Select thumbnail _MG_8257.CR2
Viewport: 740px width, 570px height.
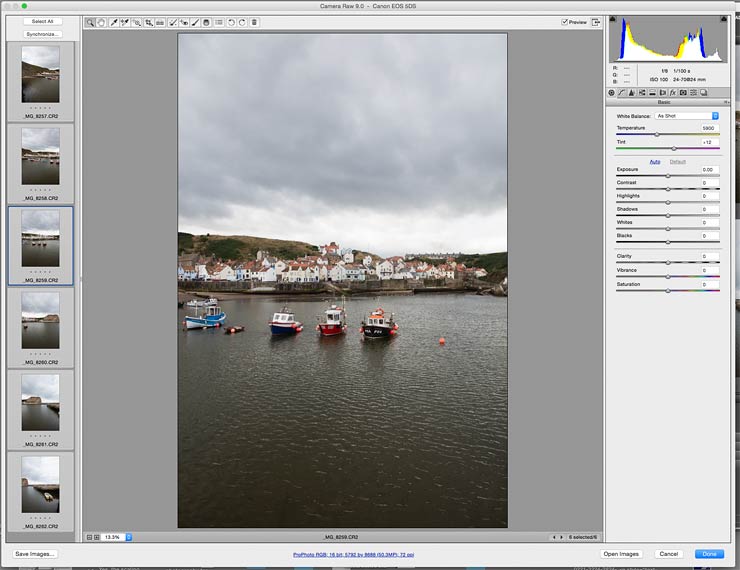(x=41, y=81)
